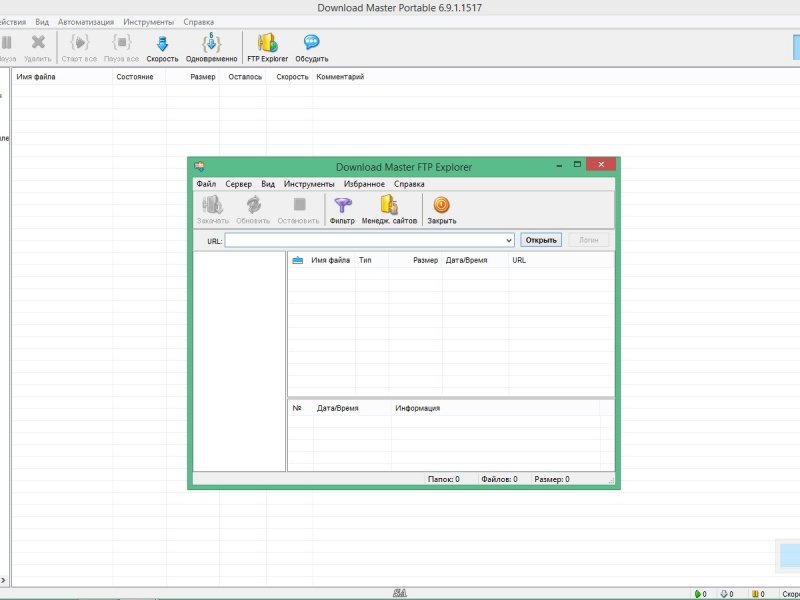The width and height of the screenshot is (800, 600).
Task: Open Инструменты menu in FTP Explorer
Action: (309, 184)
